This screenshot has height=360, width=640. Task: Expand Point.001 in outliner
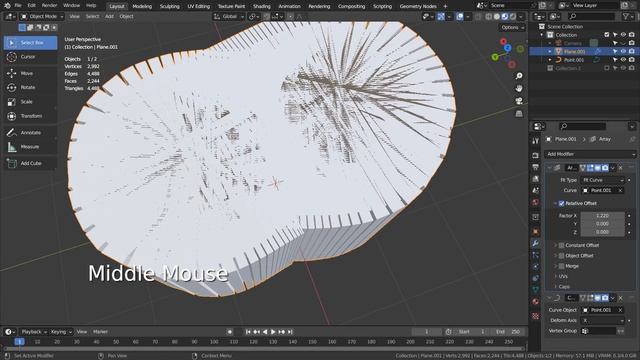pyautogui.click(x=550, y=60)
